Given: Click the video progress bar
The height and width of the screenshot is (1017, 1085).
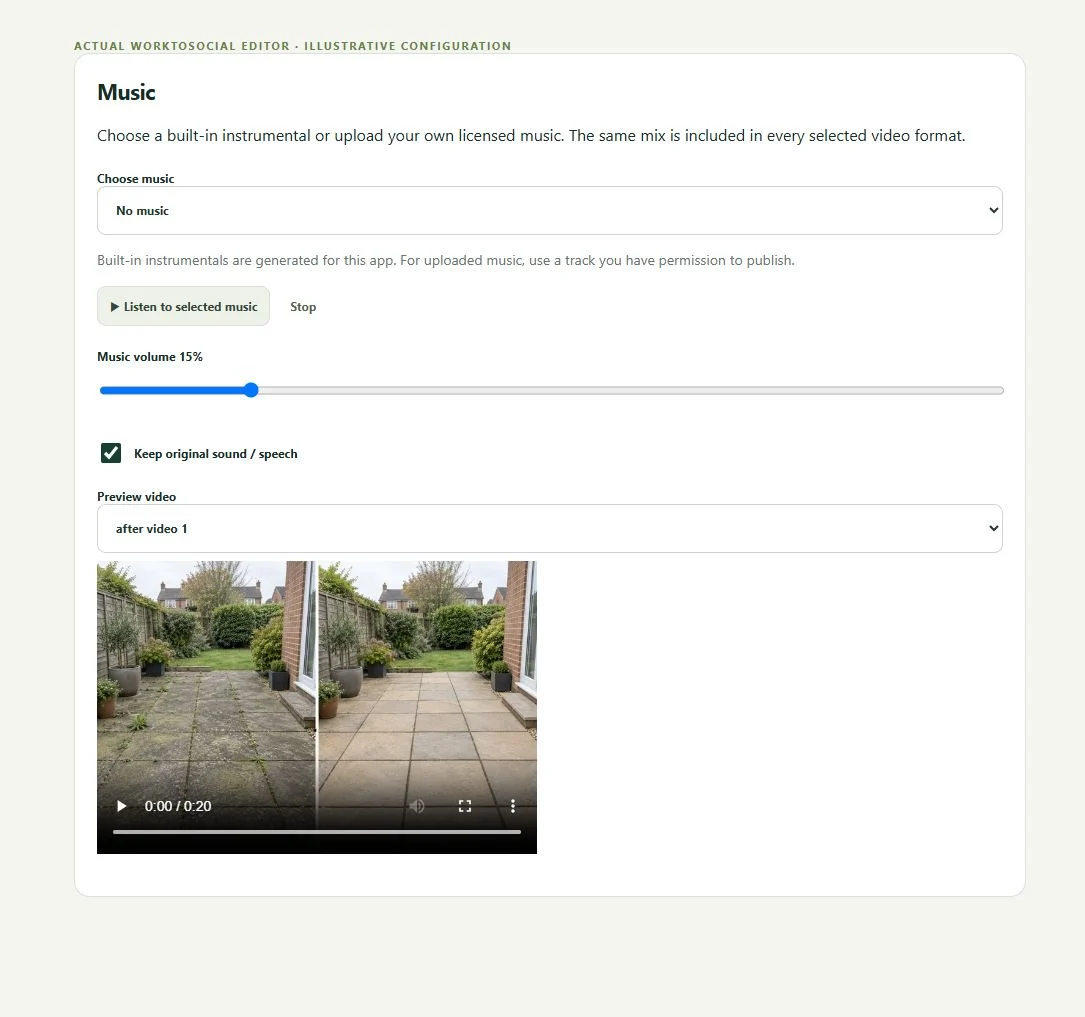Looking at the screenshot, I should click(317, 832).
